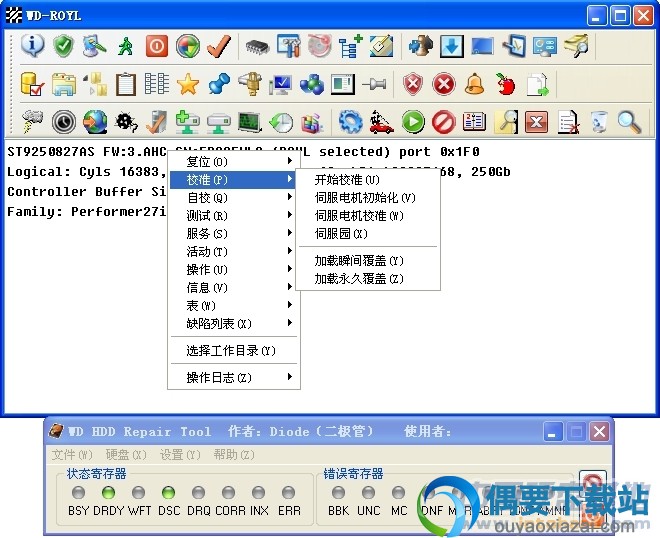This screenshot has width=660, height=538.
Task: Click the blue download arrow icon
Action: [452, 46]
